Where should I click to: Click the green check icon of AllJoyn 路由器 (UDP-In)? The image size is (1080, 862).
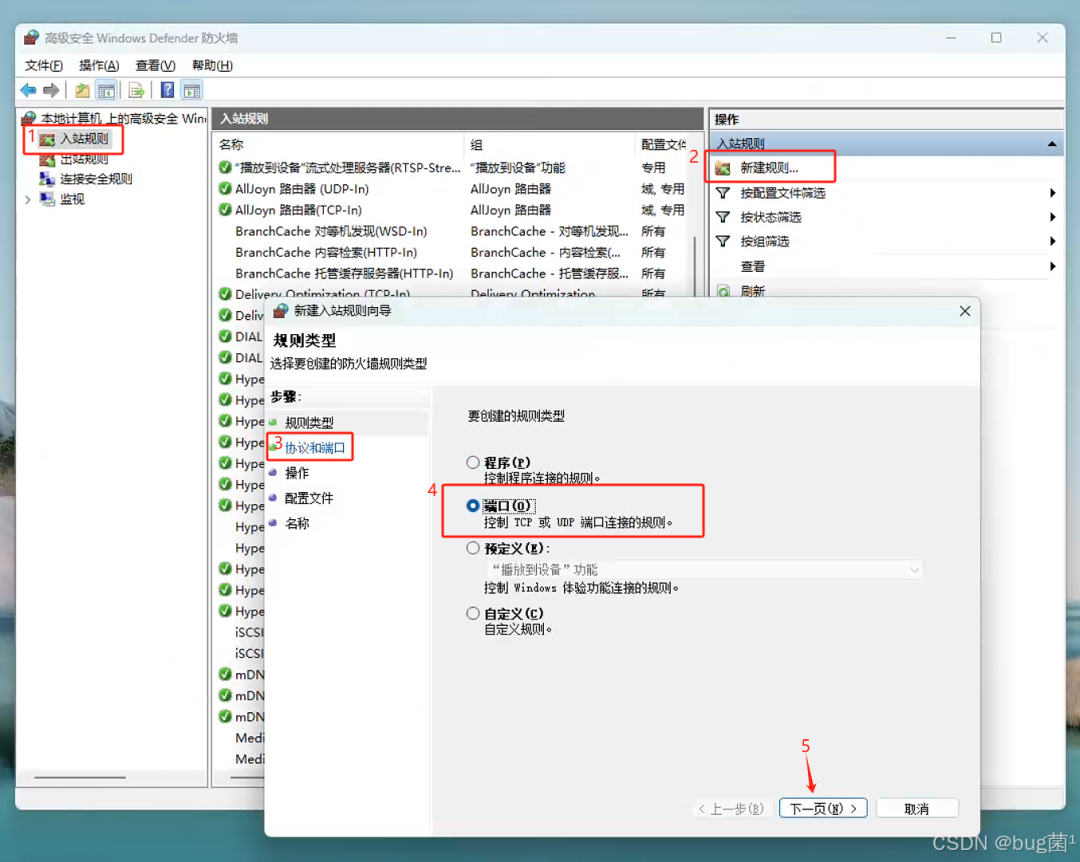[x=225, y=188]
